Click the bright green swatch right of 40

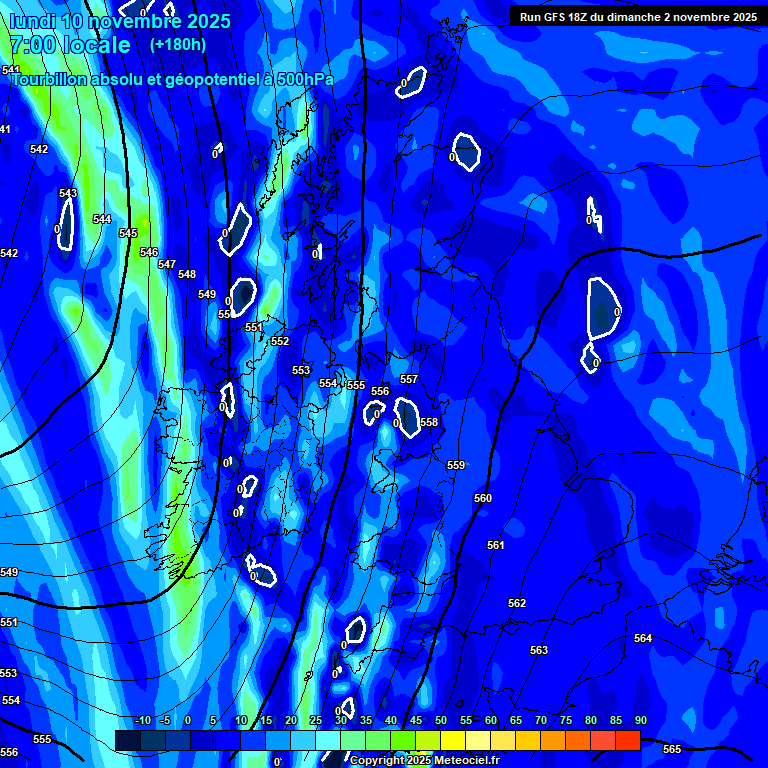click(x=403, y=740)
